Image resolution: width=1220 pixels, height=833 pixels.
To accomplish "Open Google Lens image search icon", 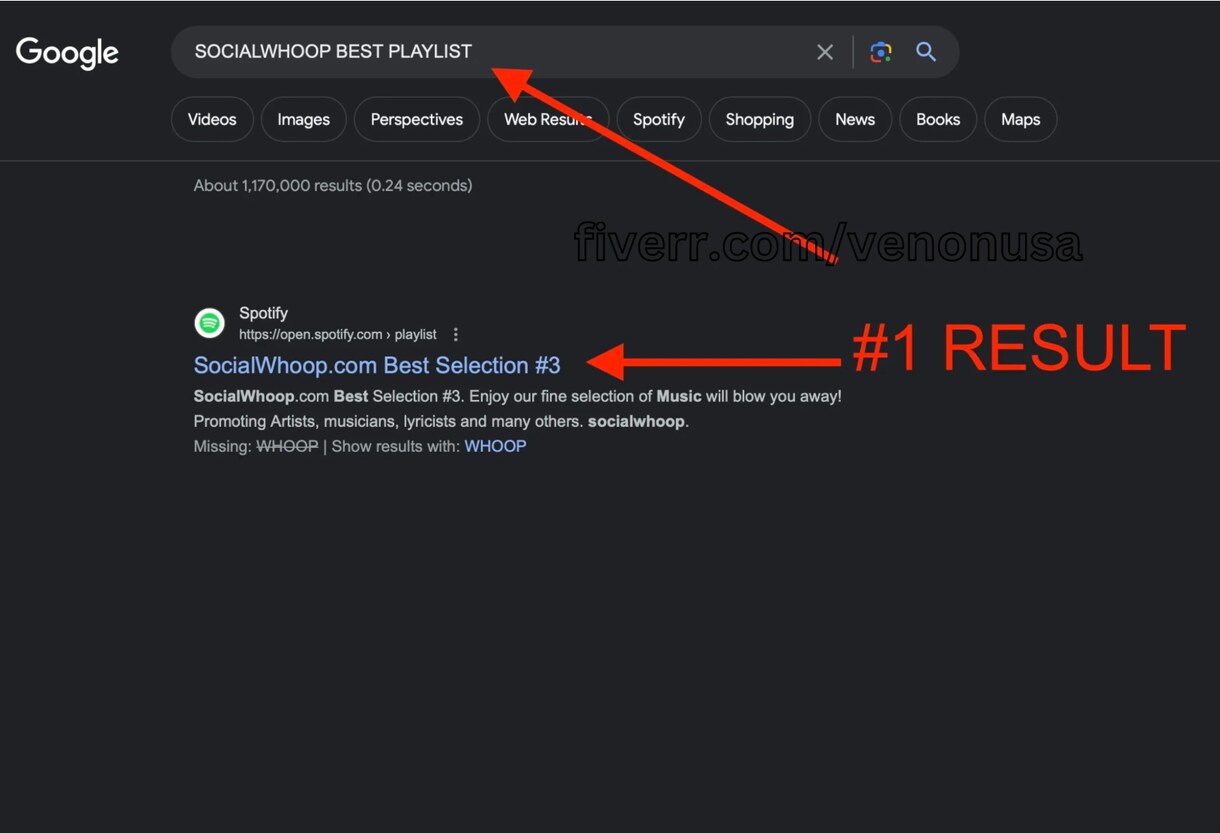I will click(880, 52).
